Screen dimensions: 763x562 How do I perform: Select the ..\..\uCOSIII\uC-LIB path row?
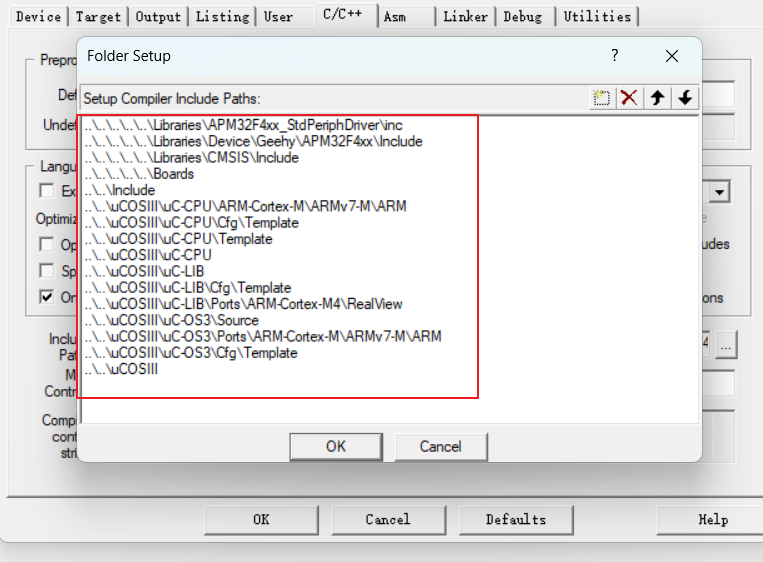(x=144, y=272)
